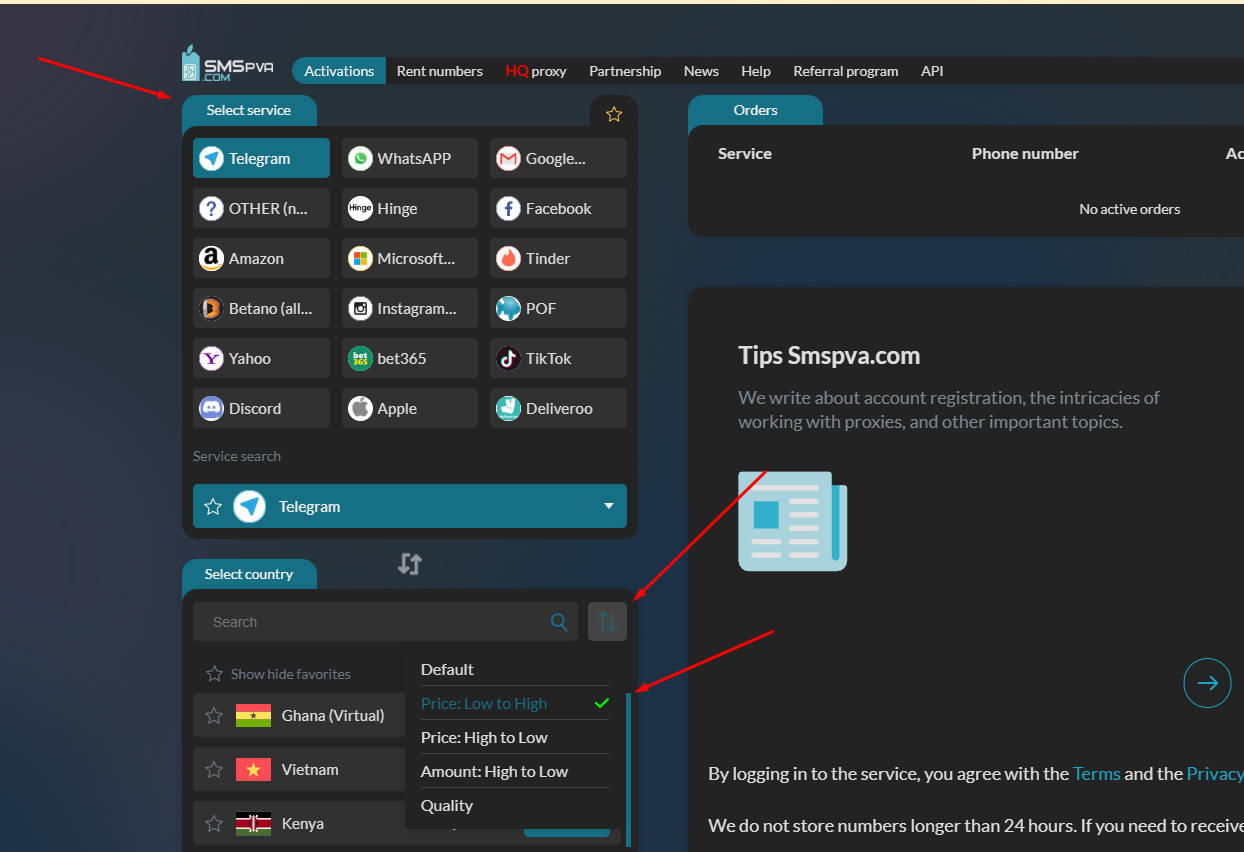Click the Select country tab header

coord(249,574)
